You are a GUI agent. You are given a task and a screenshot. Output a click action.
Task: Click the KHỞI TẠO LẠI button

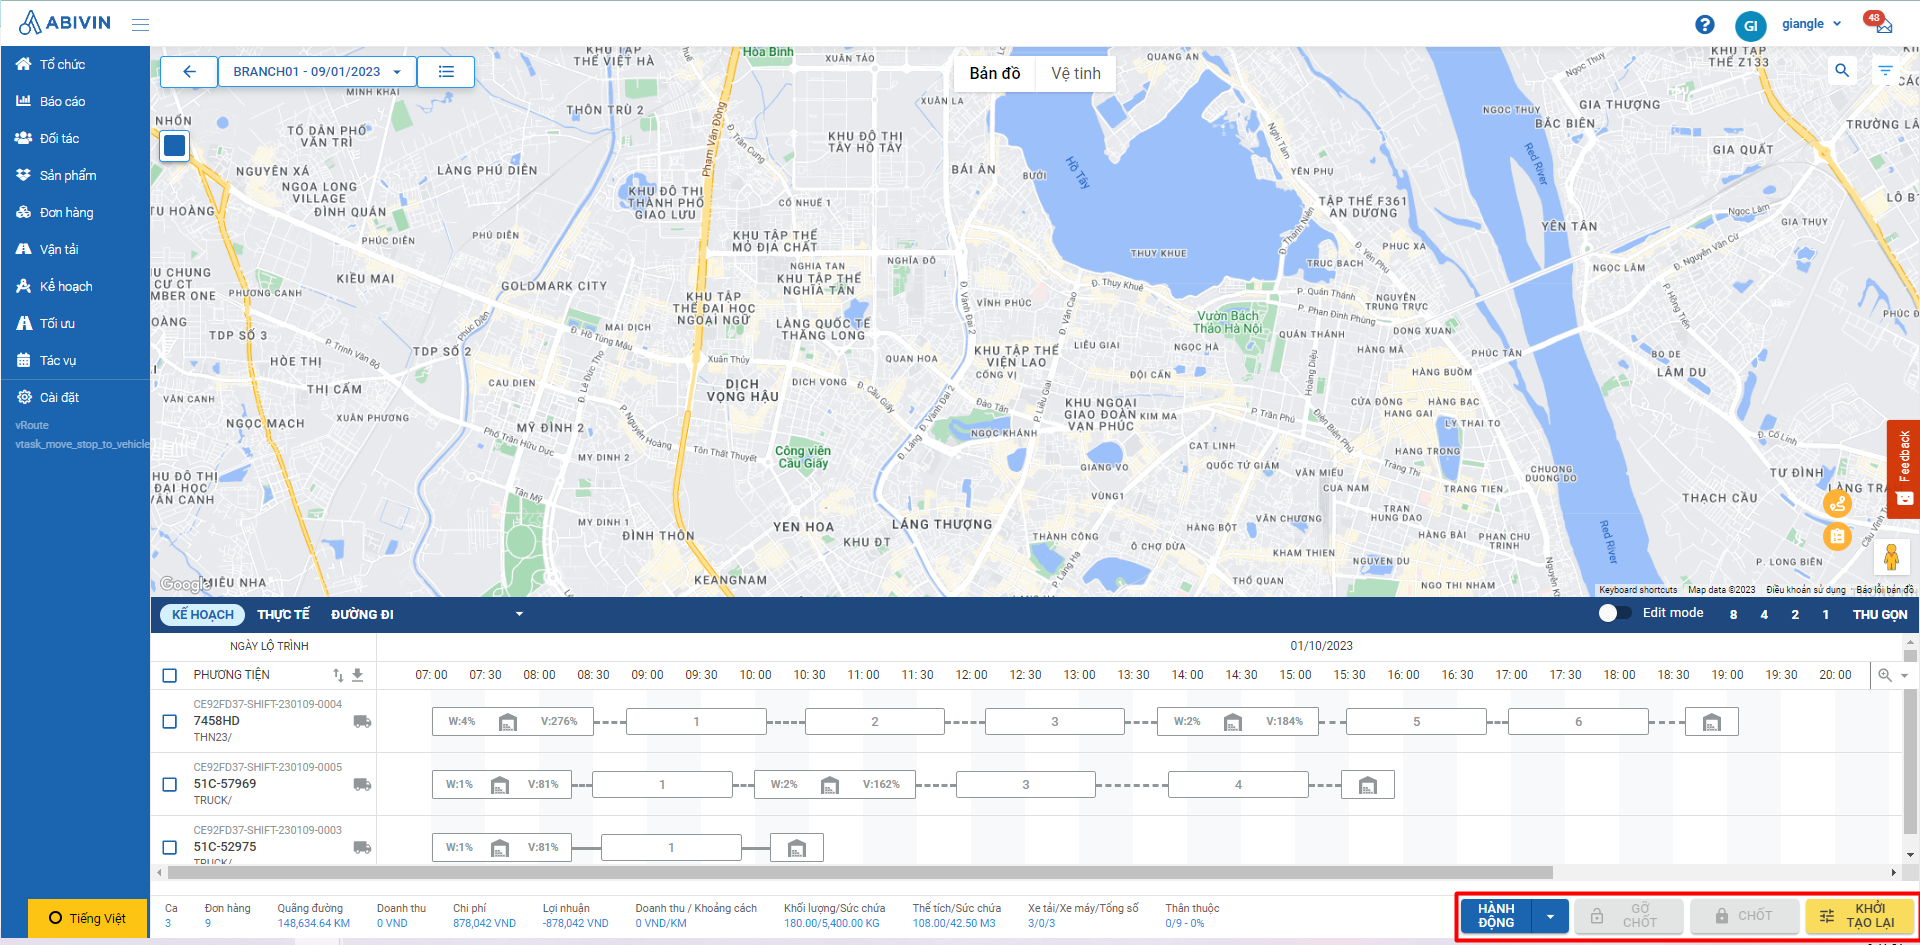[1859, 916]
